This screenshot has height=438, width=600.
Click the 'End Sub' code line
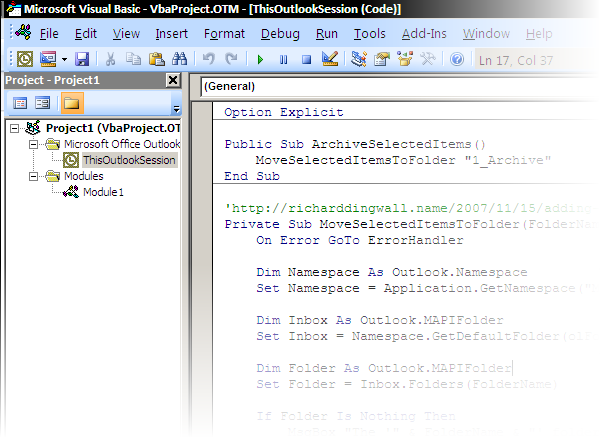252,176
